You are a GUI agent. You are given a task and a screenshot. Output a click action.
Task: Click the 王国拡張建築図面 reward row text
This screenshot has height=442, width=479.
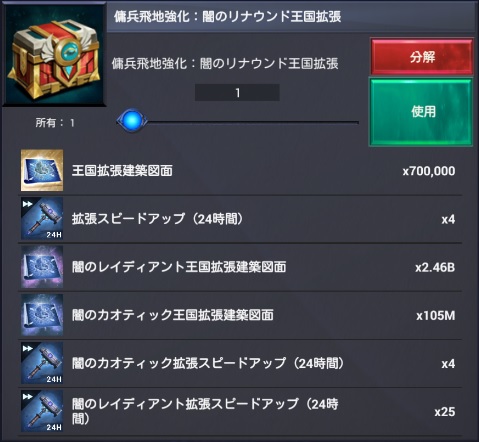coord(122,171)
